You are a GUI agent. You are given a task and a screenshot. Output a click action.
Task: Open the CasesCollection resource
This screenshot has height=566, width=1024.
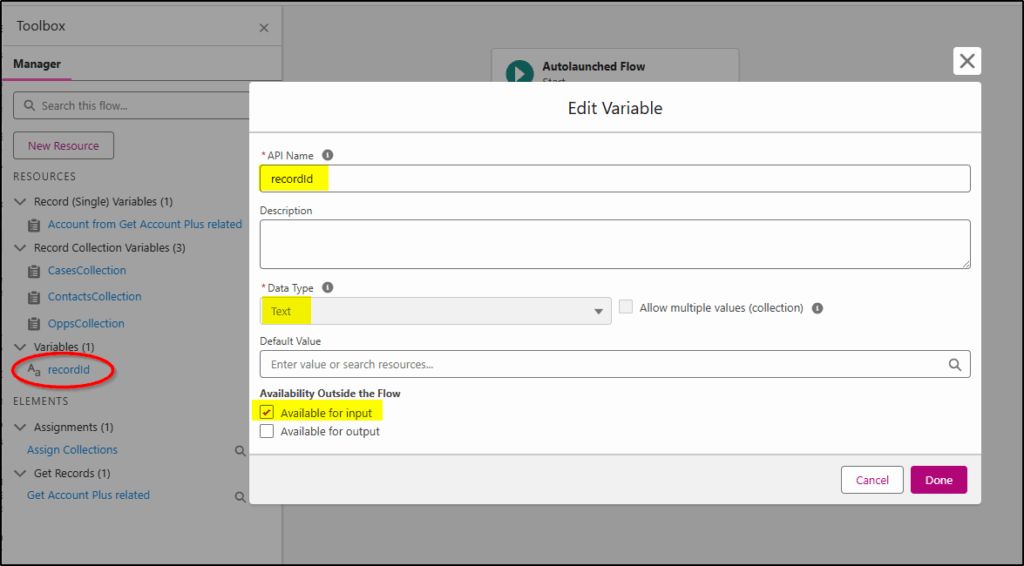pos(87,270)
